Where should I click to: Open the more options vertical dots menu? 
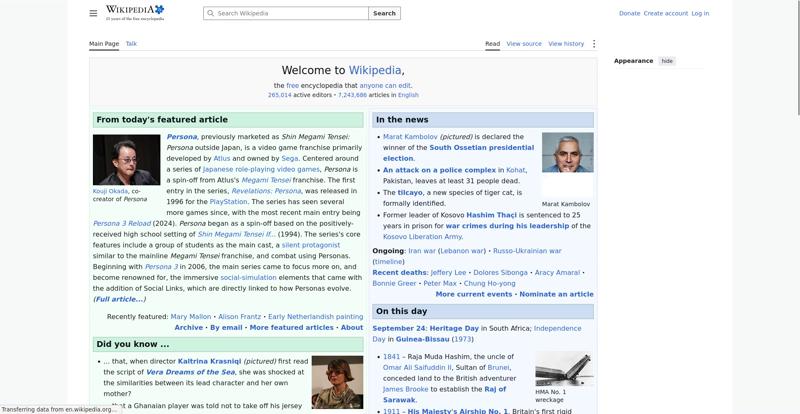(594, 44)
